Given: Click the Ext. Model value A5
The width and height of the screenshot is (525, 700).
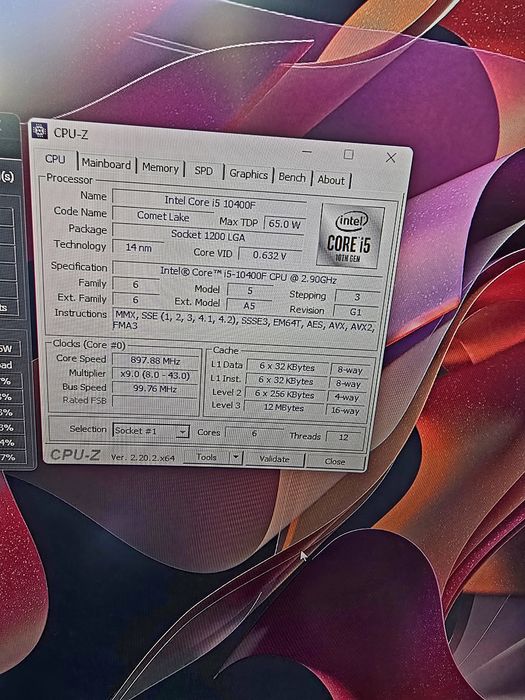Looking at the screenshot, I should click(x=249, y=306).
